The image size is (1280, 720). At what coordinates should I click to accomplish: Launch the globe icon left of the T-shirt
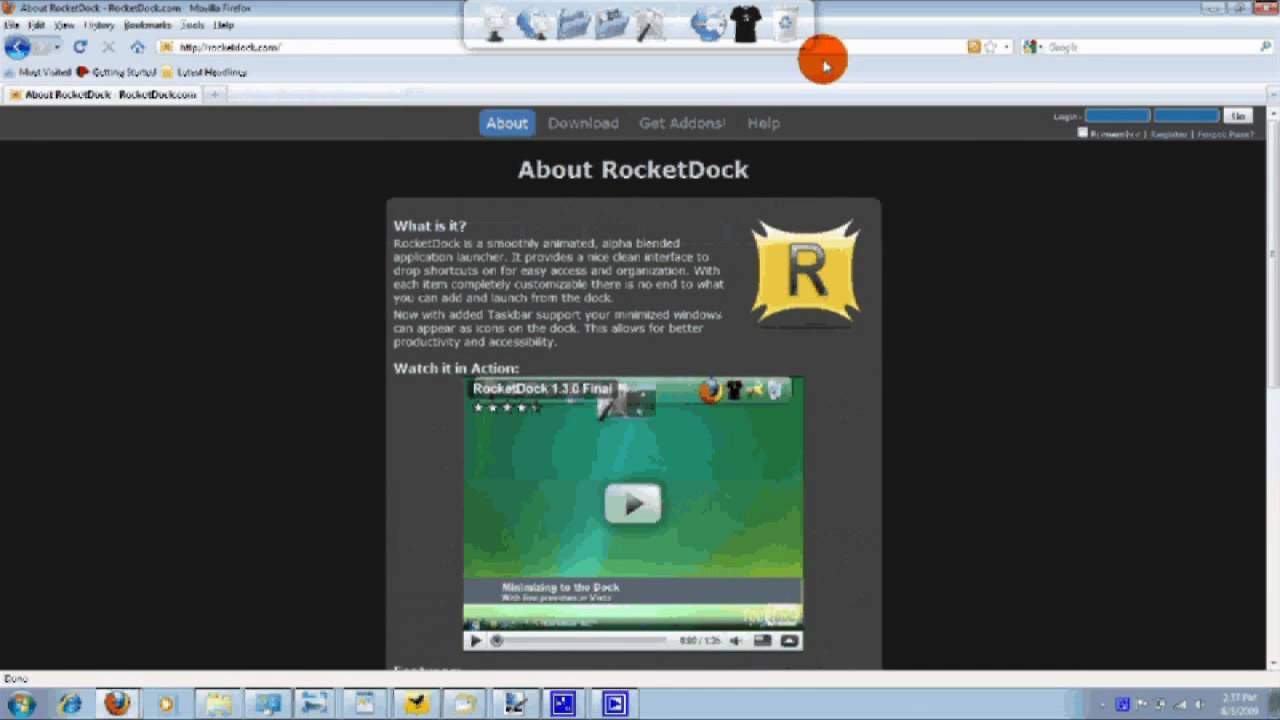[707, 24]
